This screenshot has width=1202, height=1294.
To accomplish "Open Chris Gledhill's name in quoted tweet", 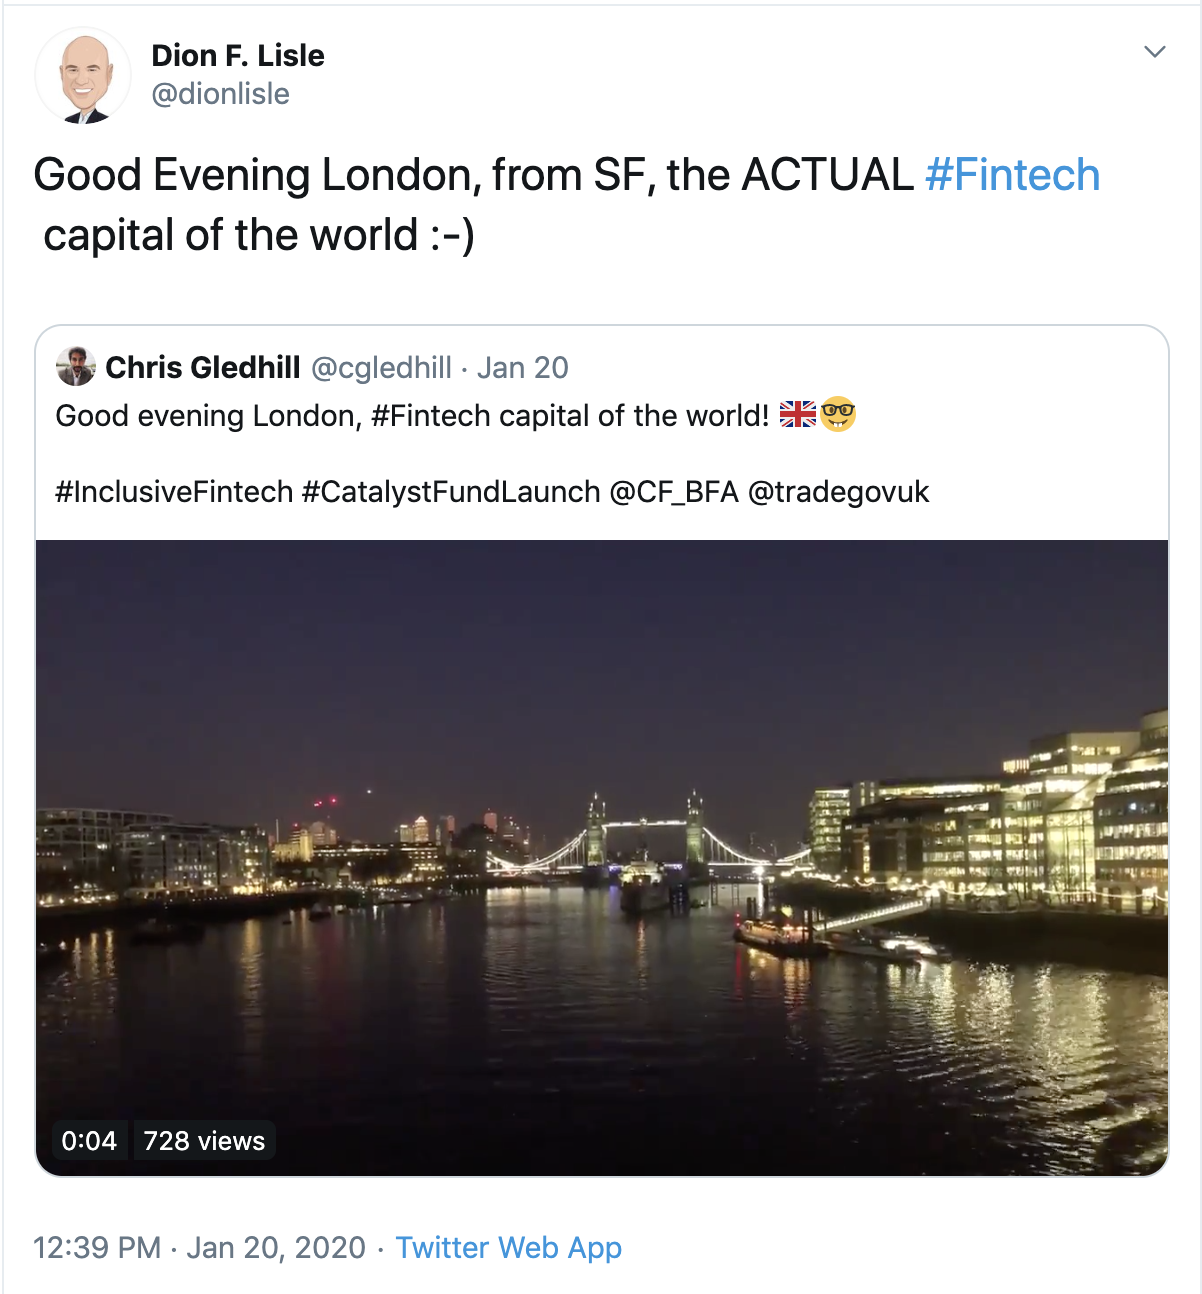I will pos(203,368).
